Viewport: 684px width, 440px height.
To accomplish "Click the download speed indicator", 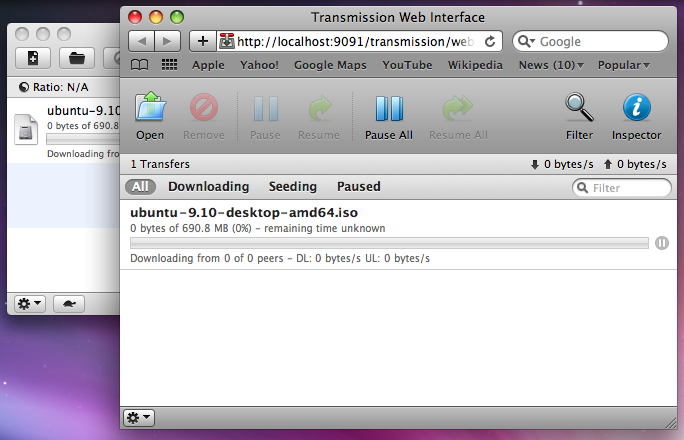I will pyautogui.click(x=562, y=164).
